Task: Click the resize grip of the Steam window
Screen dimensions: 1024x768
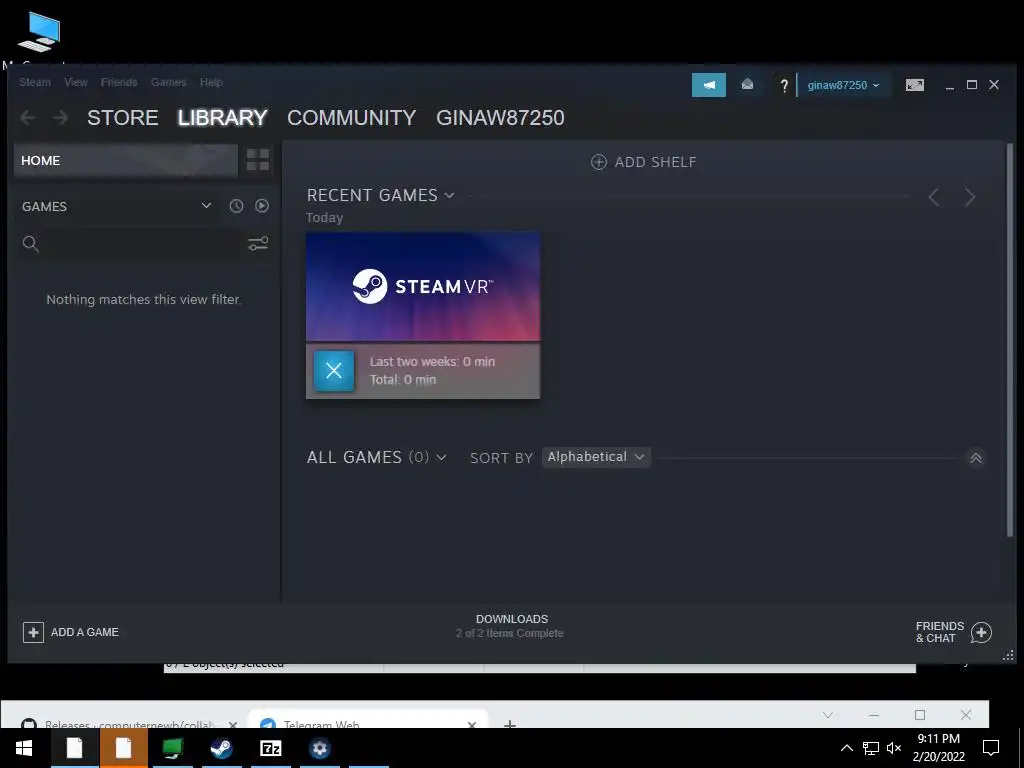Action: (1008, 655)
